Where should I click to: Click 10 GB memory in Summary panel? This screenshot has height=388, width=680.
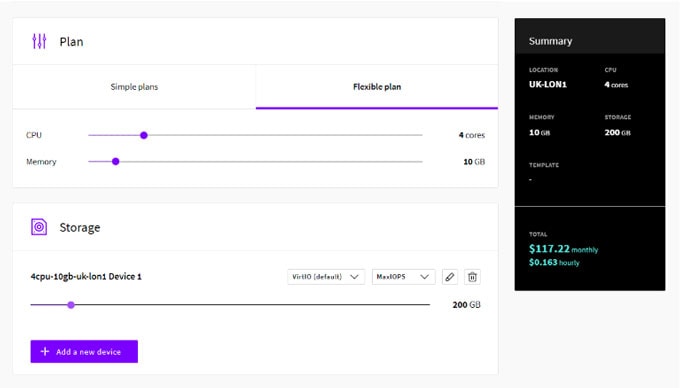[x=539, y=133]
